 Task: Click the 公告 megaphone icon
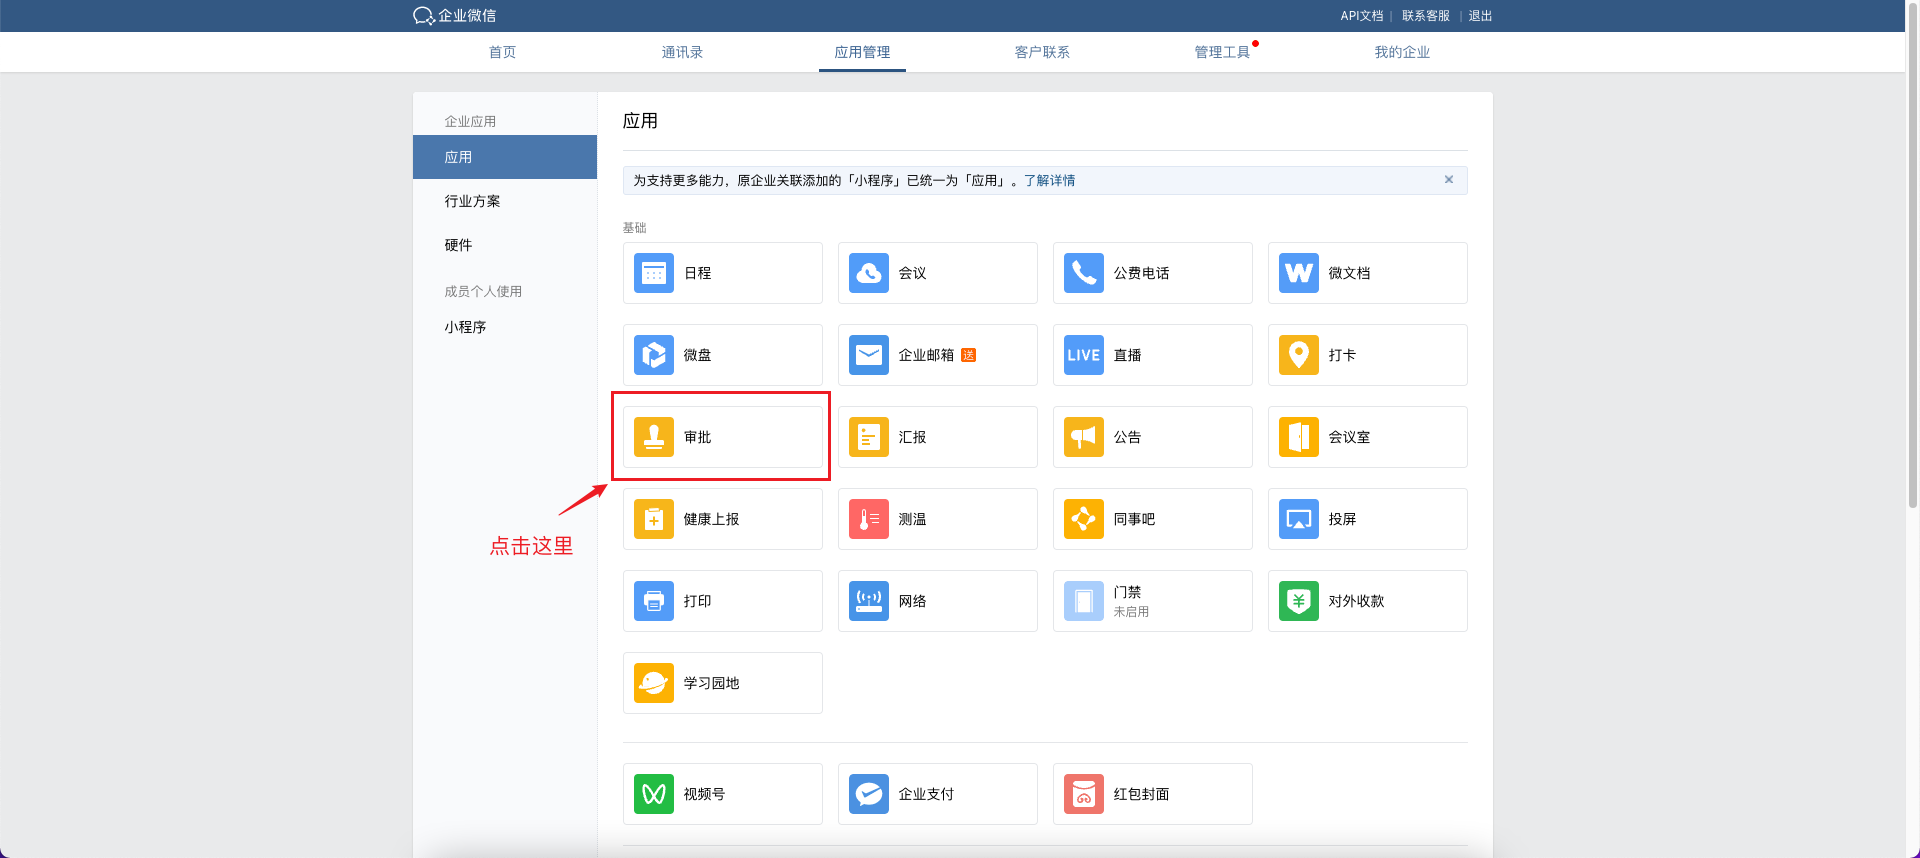[1084, 437]
